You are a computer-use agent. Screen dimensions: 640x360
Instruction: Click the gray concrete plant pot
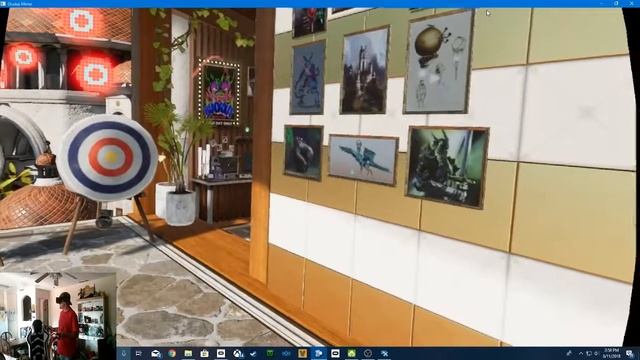(x=180, y=208)
